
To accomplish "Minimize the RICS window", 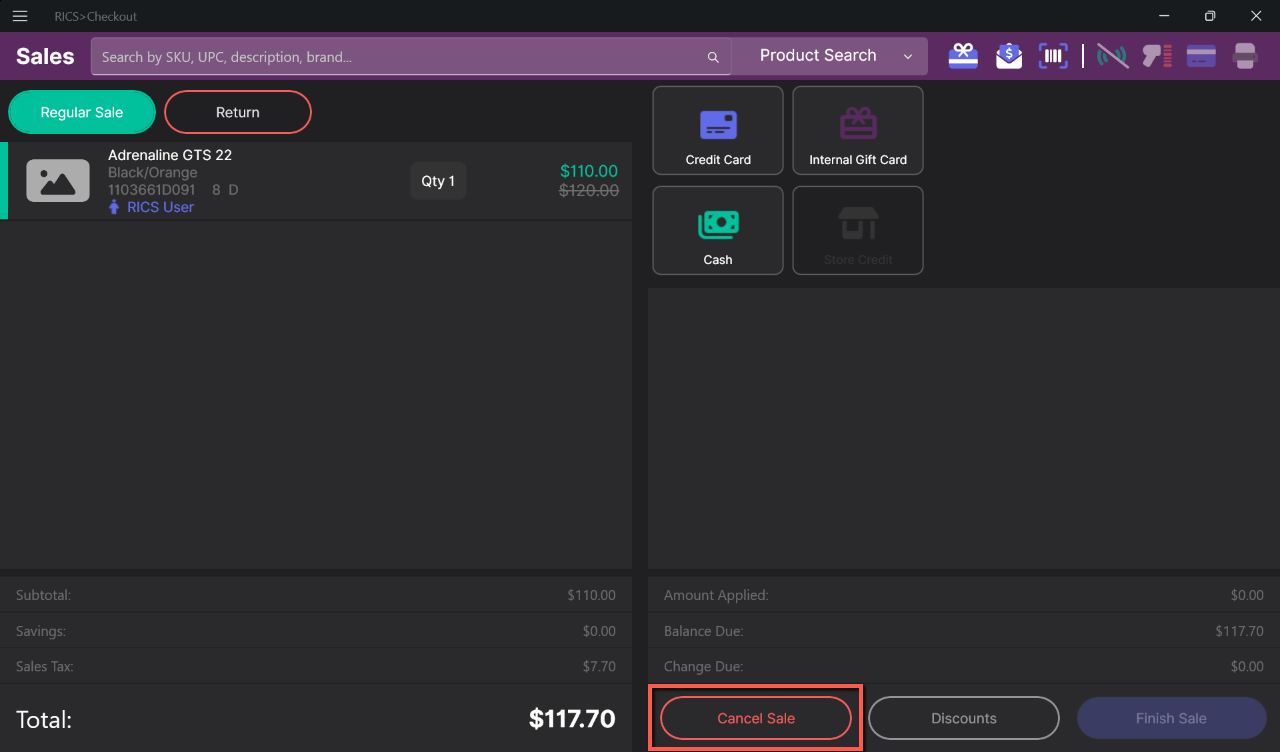I will pyautogui.click(x=1164, y=16).
